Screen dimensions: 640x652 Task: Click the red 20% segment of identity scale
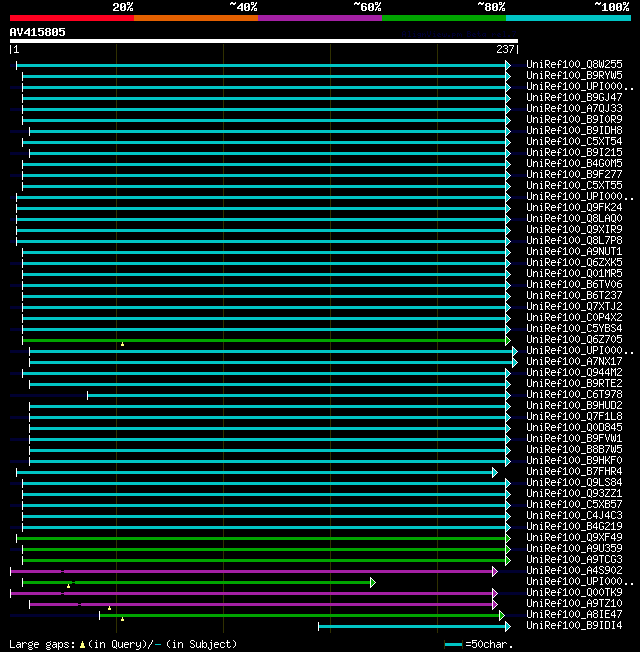pos(72,18)
